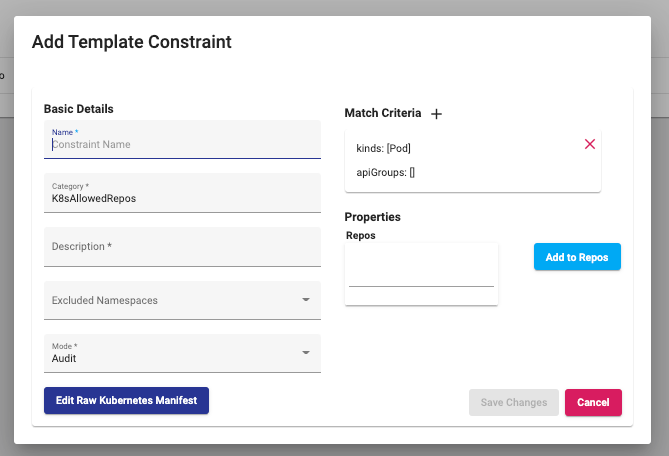
Task: Cancel the Add Template Constraint dialog
Action: [593, 402]
